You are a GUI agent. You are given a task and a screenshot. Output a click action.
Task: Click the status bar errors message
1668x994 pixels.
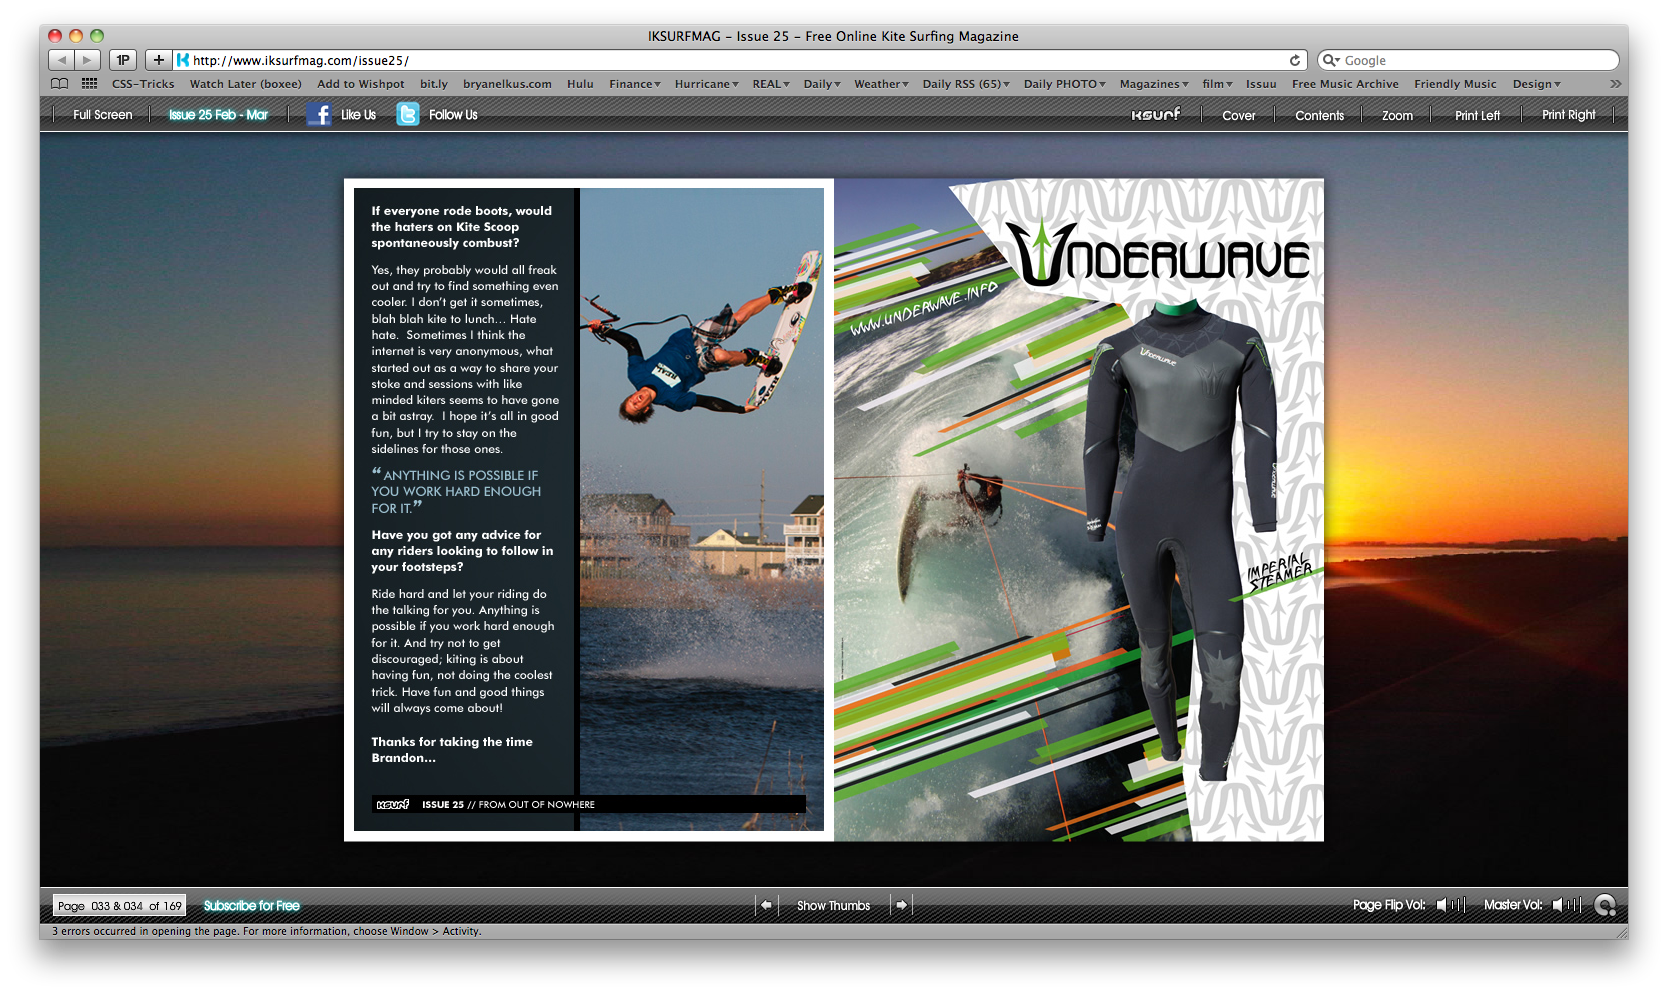click(x=267, y=931)
